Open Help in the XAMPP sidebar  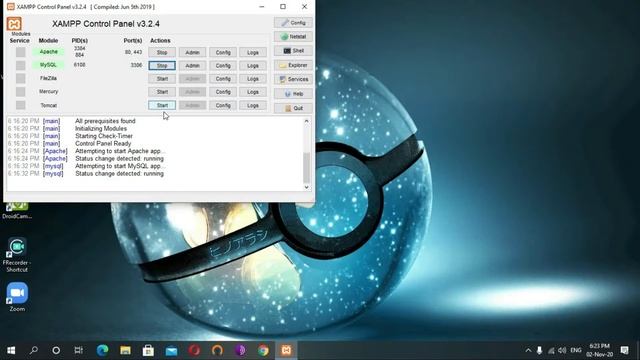pos(293,94)
